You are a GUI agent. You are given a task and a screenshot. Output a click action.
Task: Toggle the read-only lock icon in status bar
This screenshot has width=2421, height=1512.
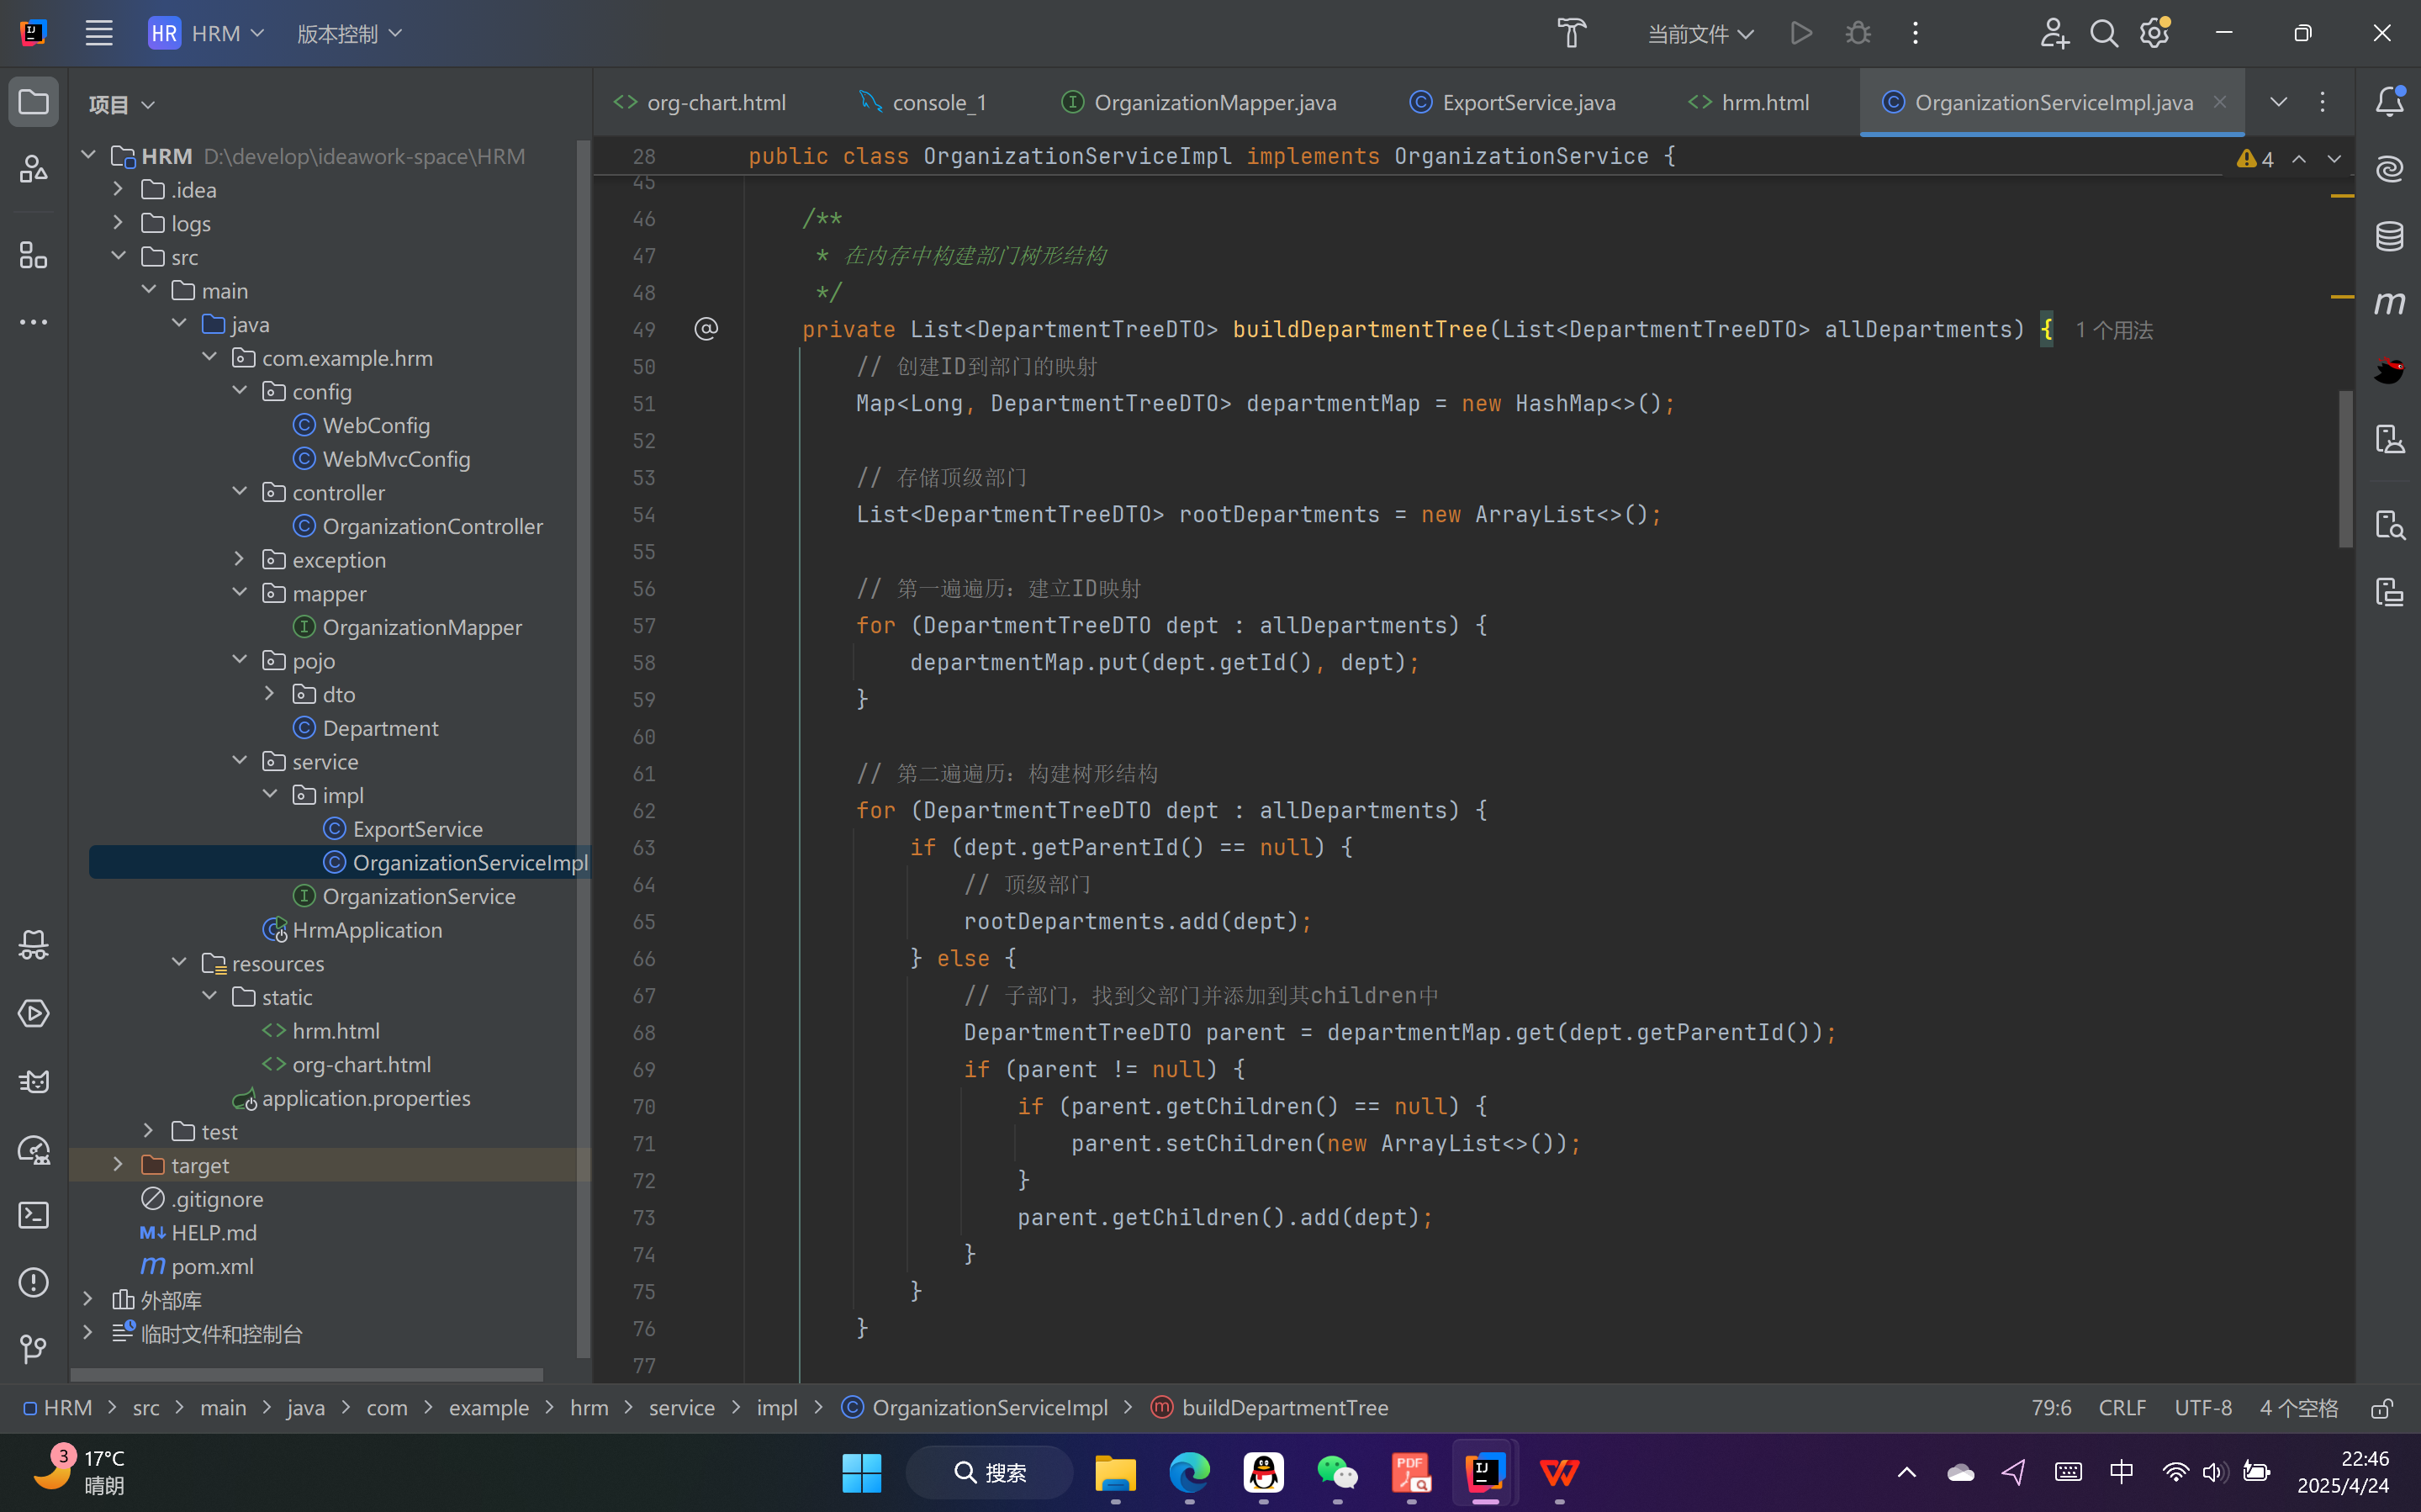tap(2381, 1408)
